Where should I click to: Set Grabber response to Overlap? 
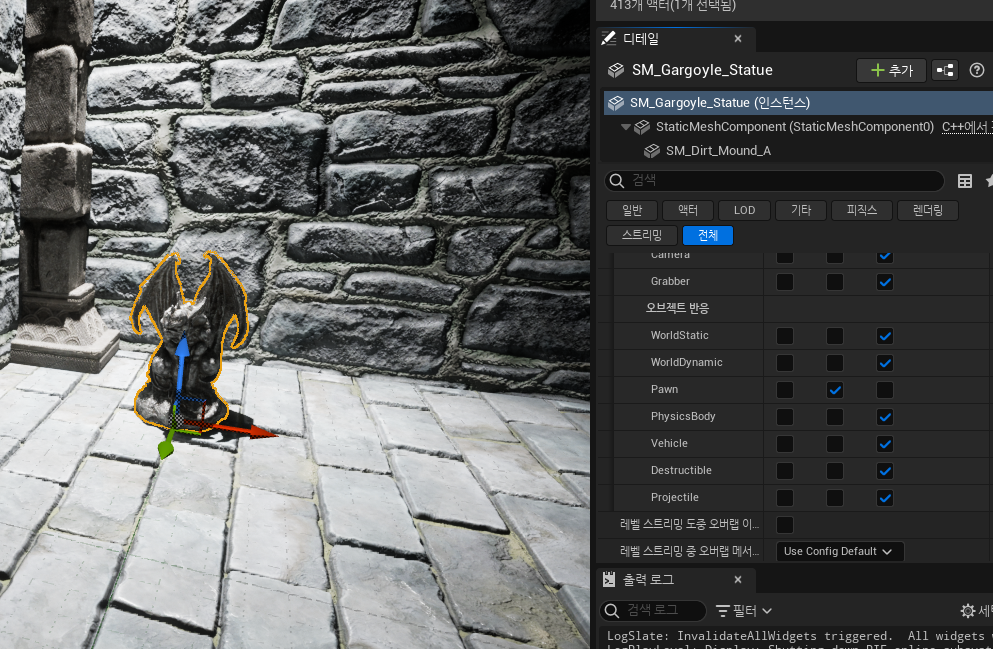[835, 282]
